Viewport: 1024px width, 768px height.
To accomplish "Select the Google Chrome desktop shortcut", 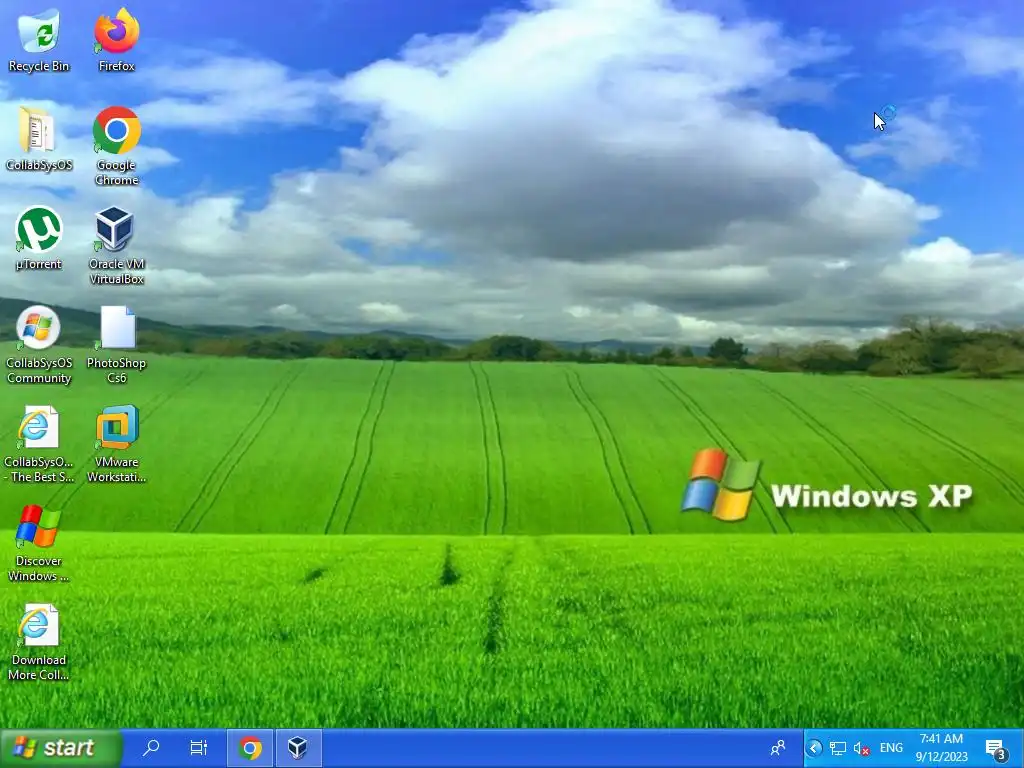I will (x=116, y=146).
